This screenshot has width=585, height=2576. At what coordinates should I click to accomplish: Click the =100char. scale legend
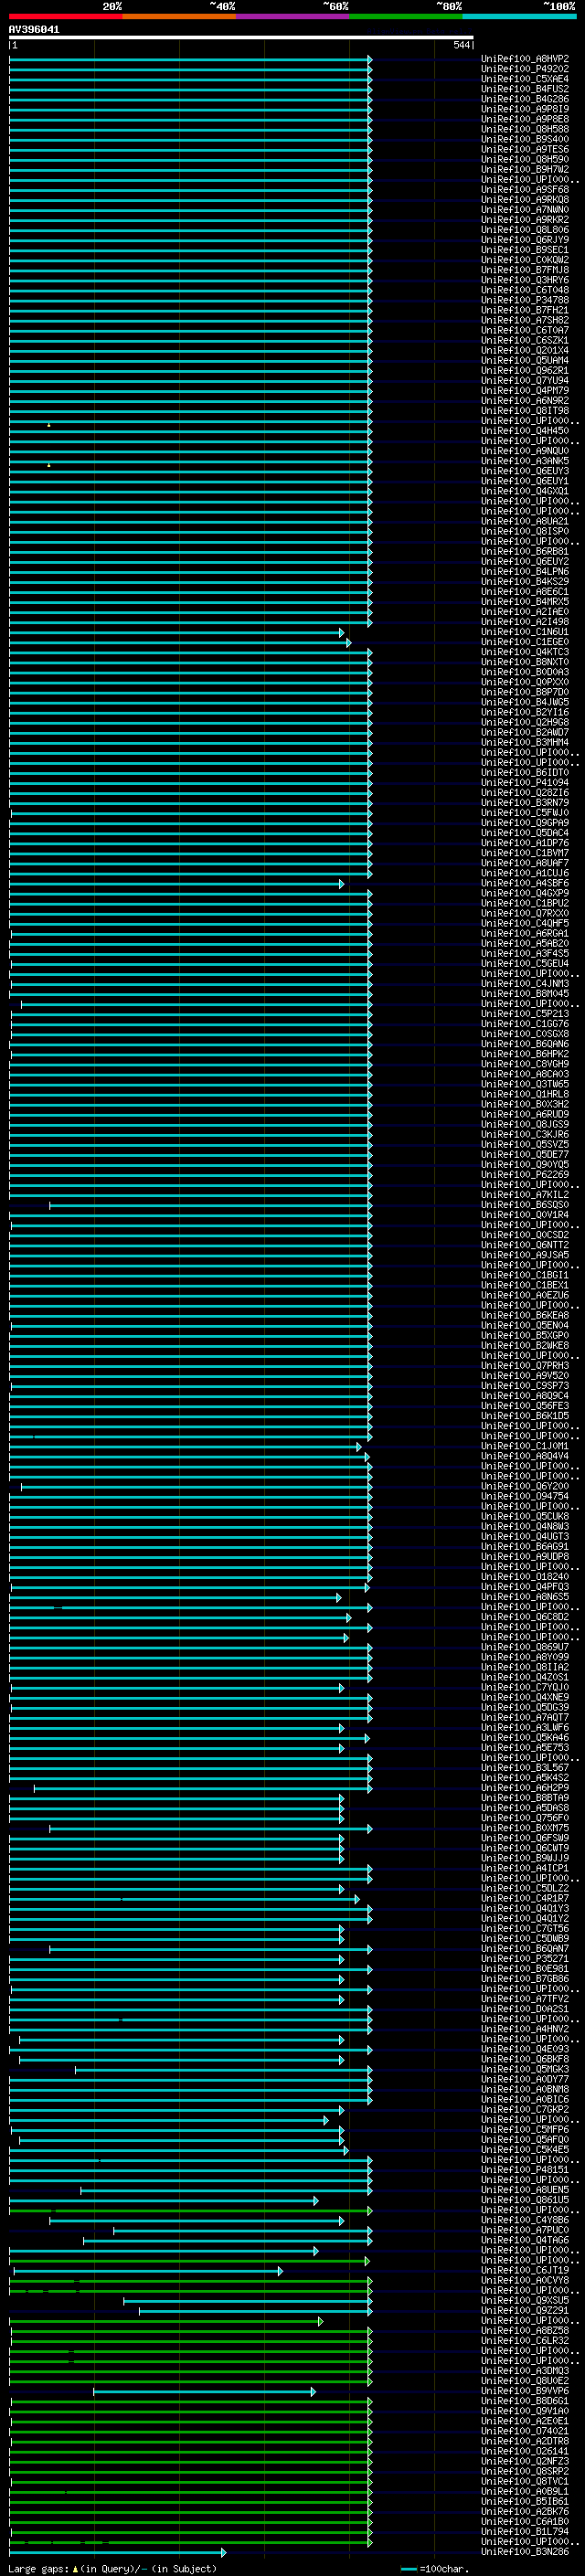pyautogui.click(x=434, y=2569)
